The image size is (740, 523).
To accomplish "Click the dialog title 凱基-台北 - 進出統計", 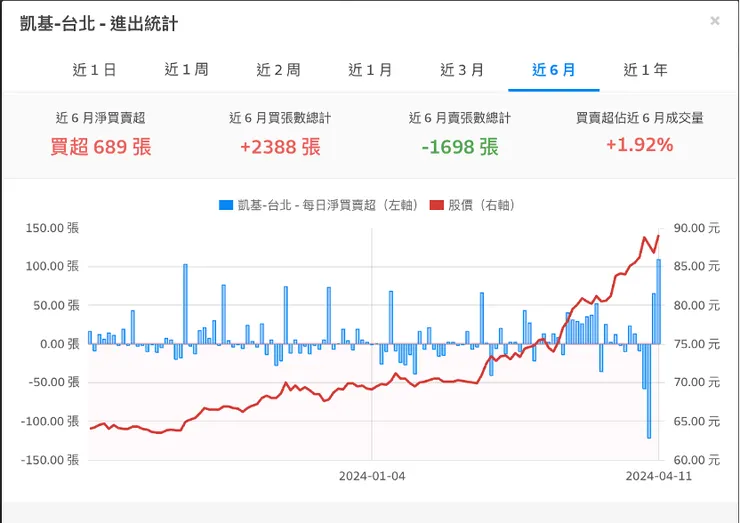I will click(x=99, y=23).
